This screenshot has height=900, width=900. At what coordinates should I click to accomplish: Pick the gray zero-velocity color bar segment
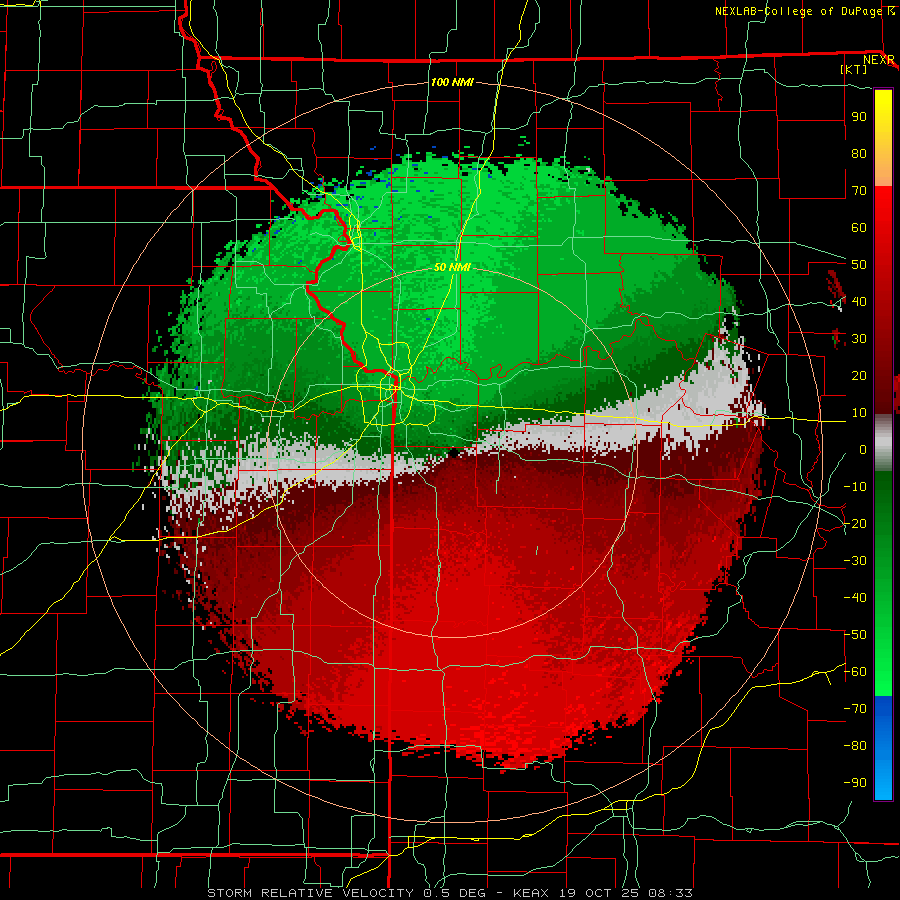[x=883, y=443]
